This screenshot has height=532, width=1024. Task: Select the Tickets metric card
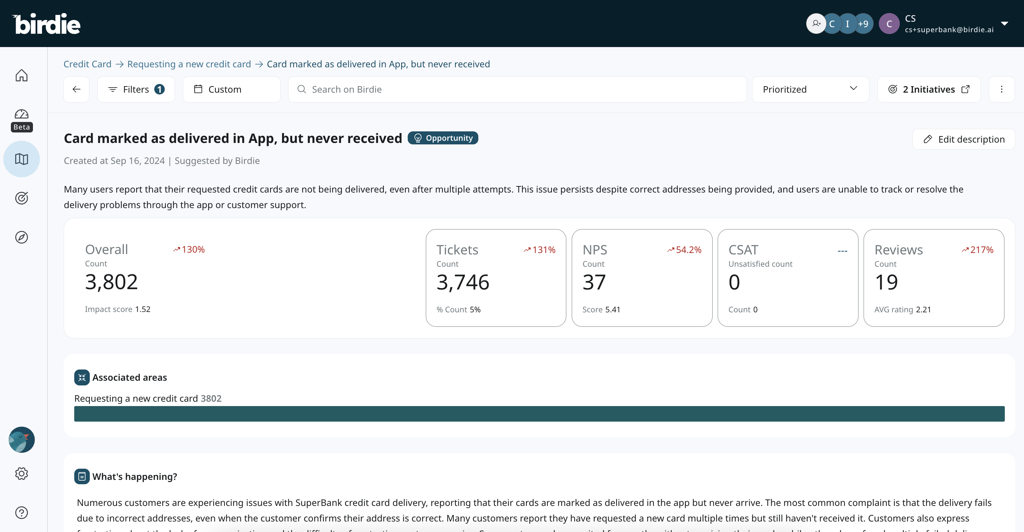pos(495,278)
